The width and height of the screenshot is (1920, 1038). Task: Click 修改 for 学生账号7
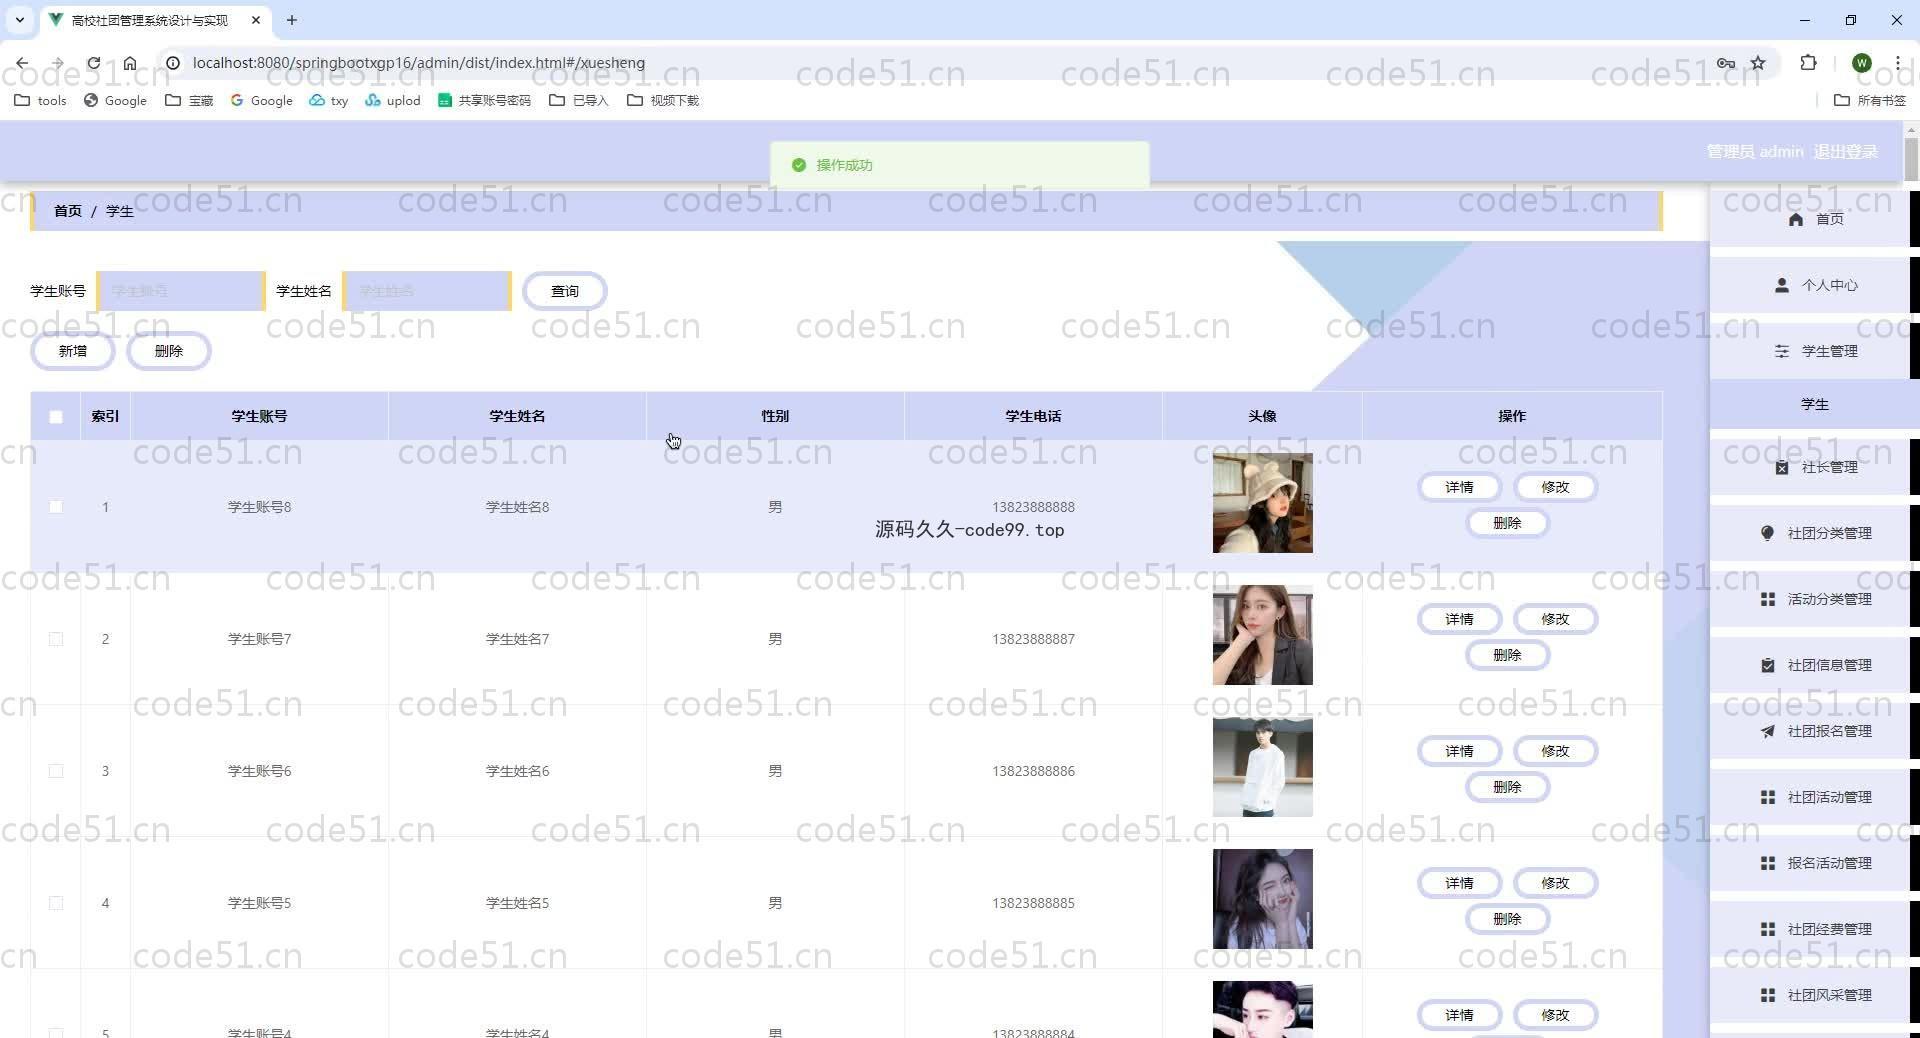pos(1555,619)
